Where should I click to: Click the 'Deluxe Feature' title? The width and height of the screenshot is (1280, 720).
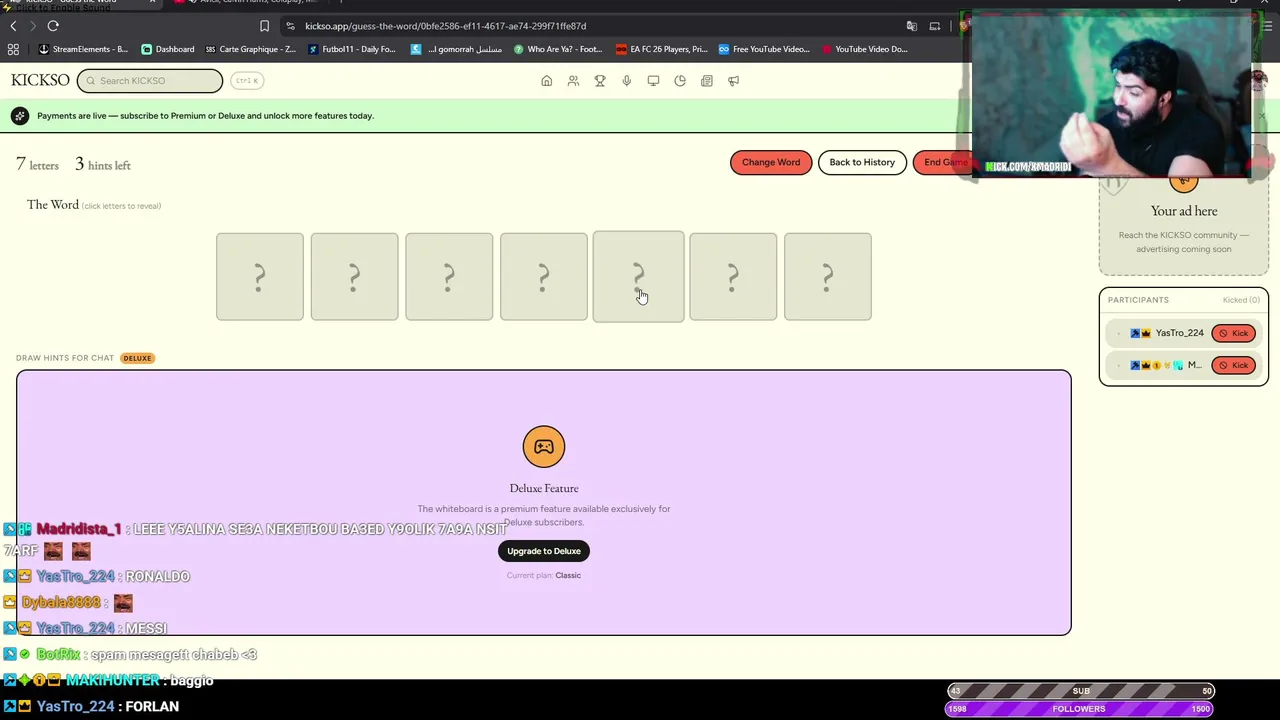coord(544,488)
